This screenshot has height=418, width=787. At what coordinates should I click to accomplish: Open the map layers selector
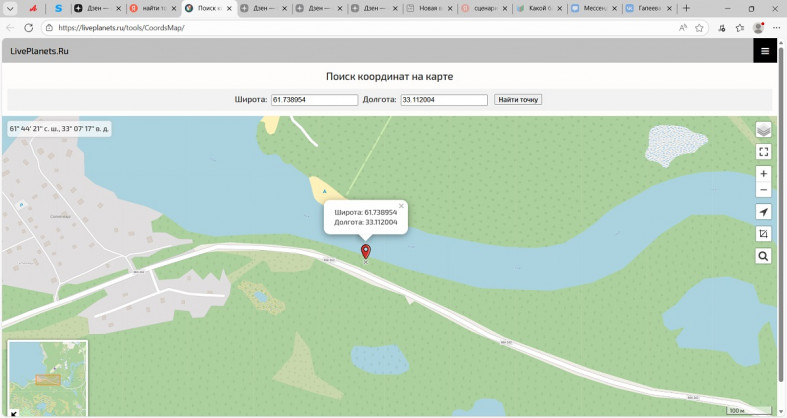763,130
